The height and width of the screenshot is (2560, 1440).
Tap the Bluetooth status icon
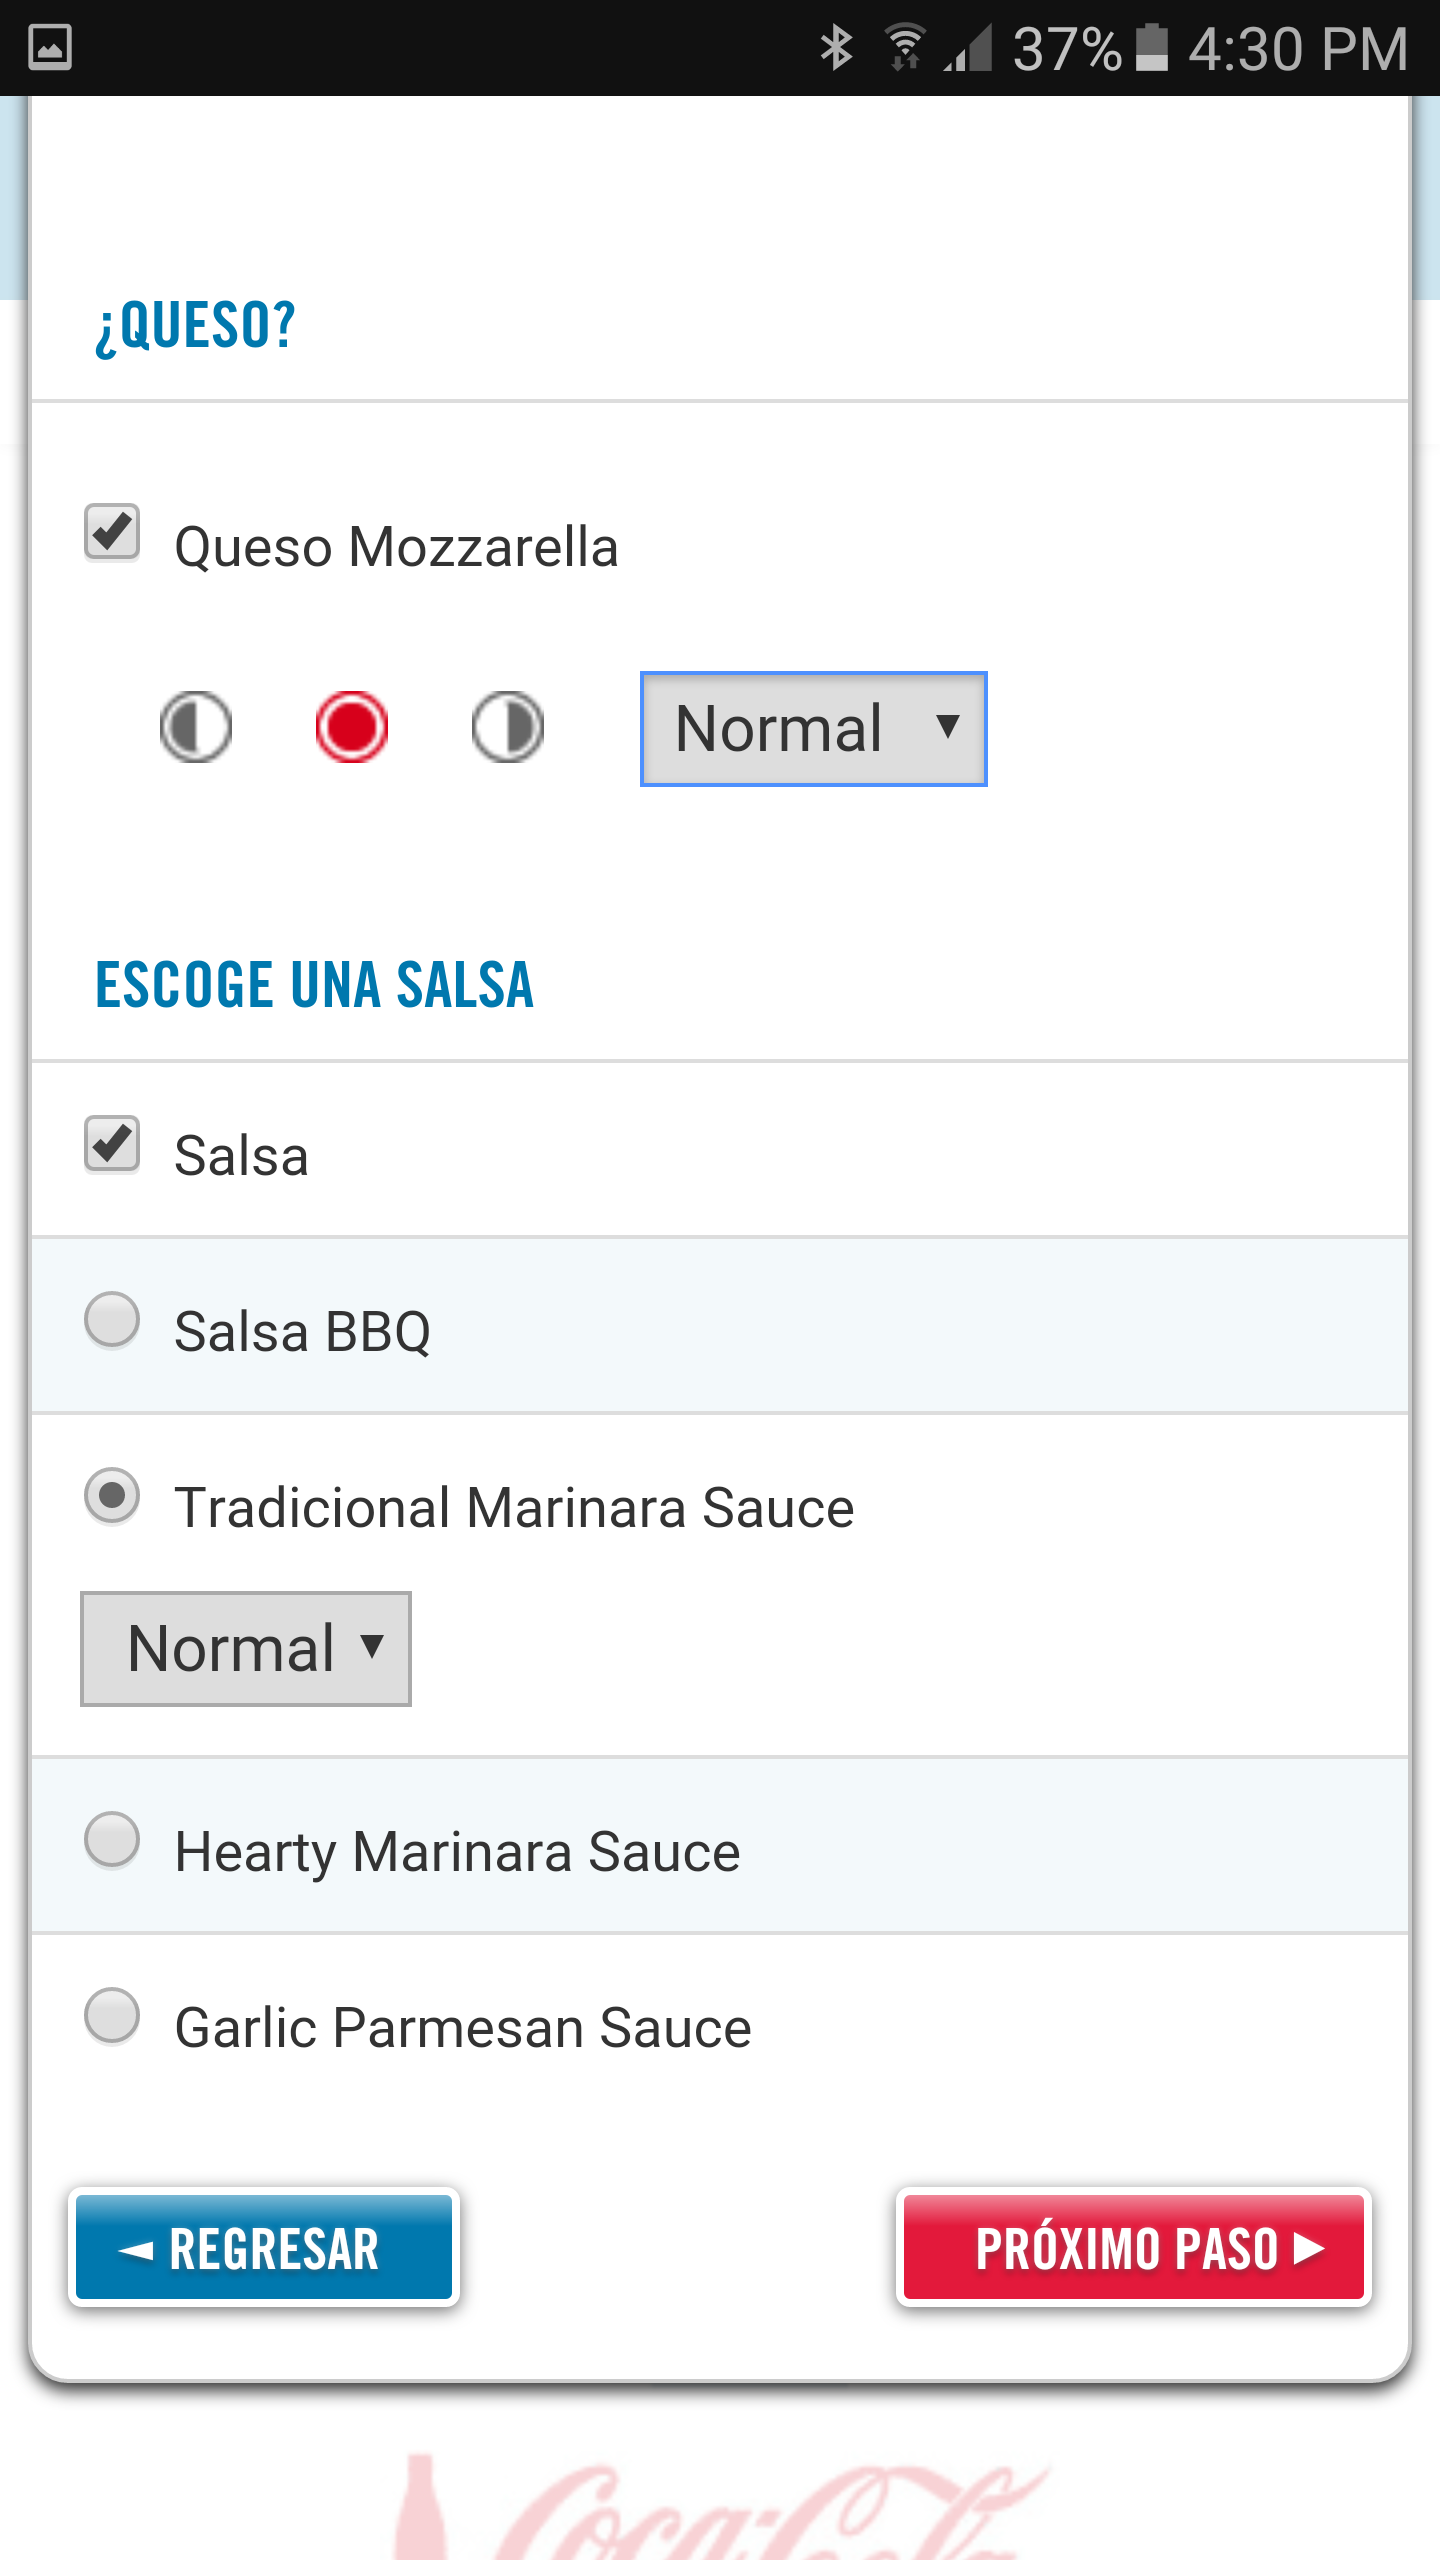click(x=836, y=48)
